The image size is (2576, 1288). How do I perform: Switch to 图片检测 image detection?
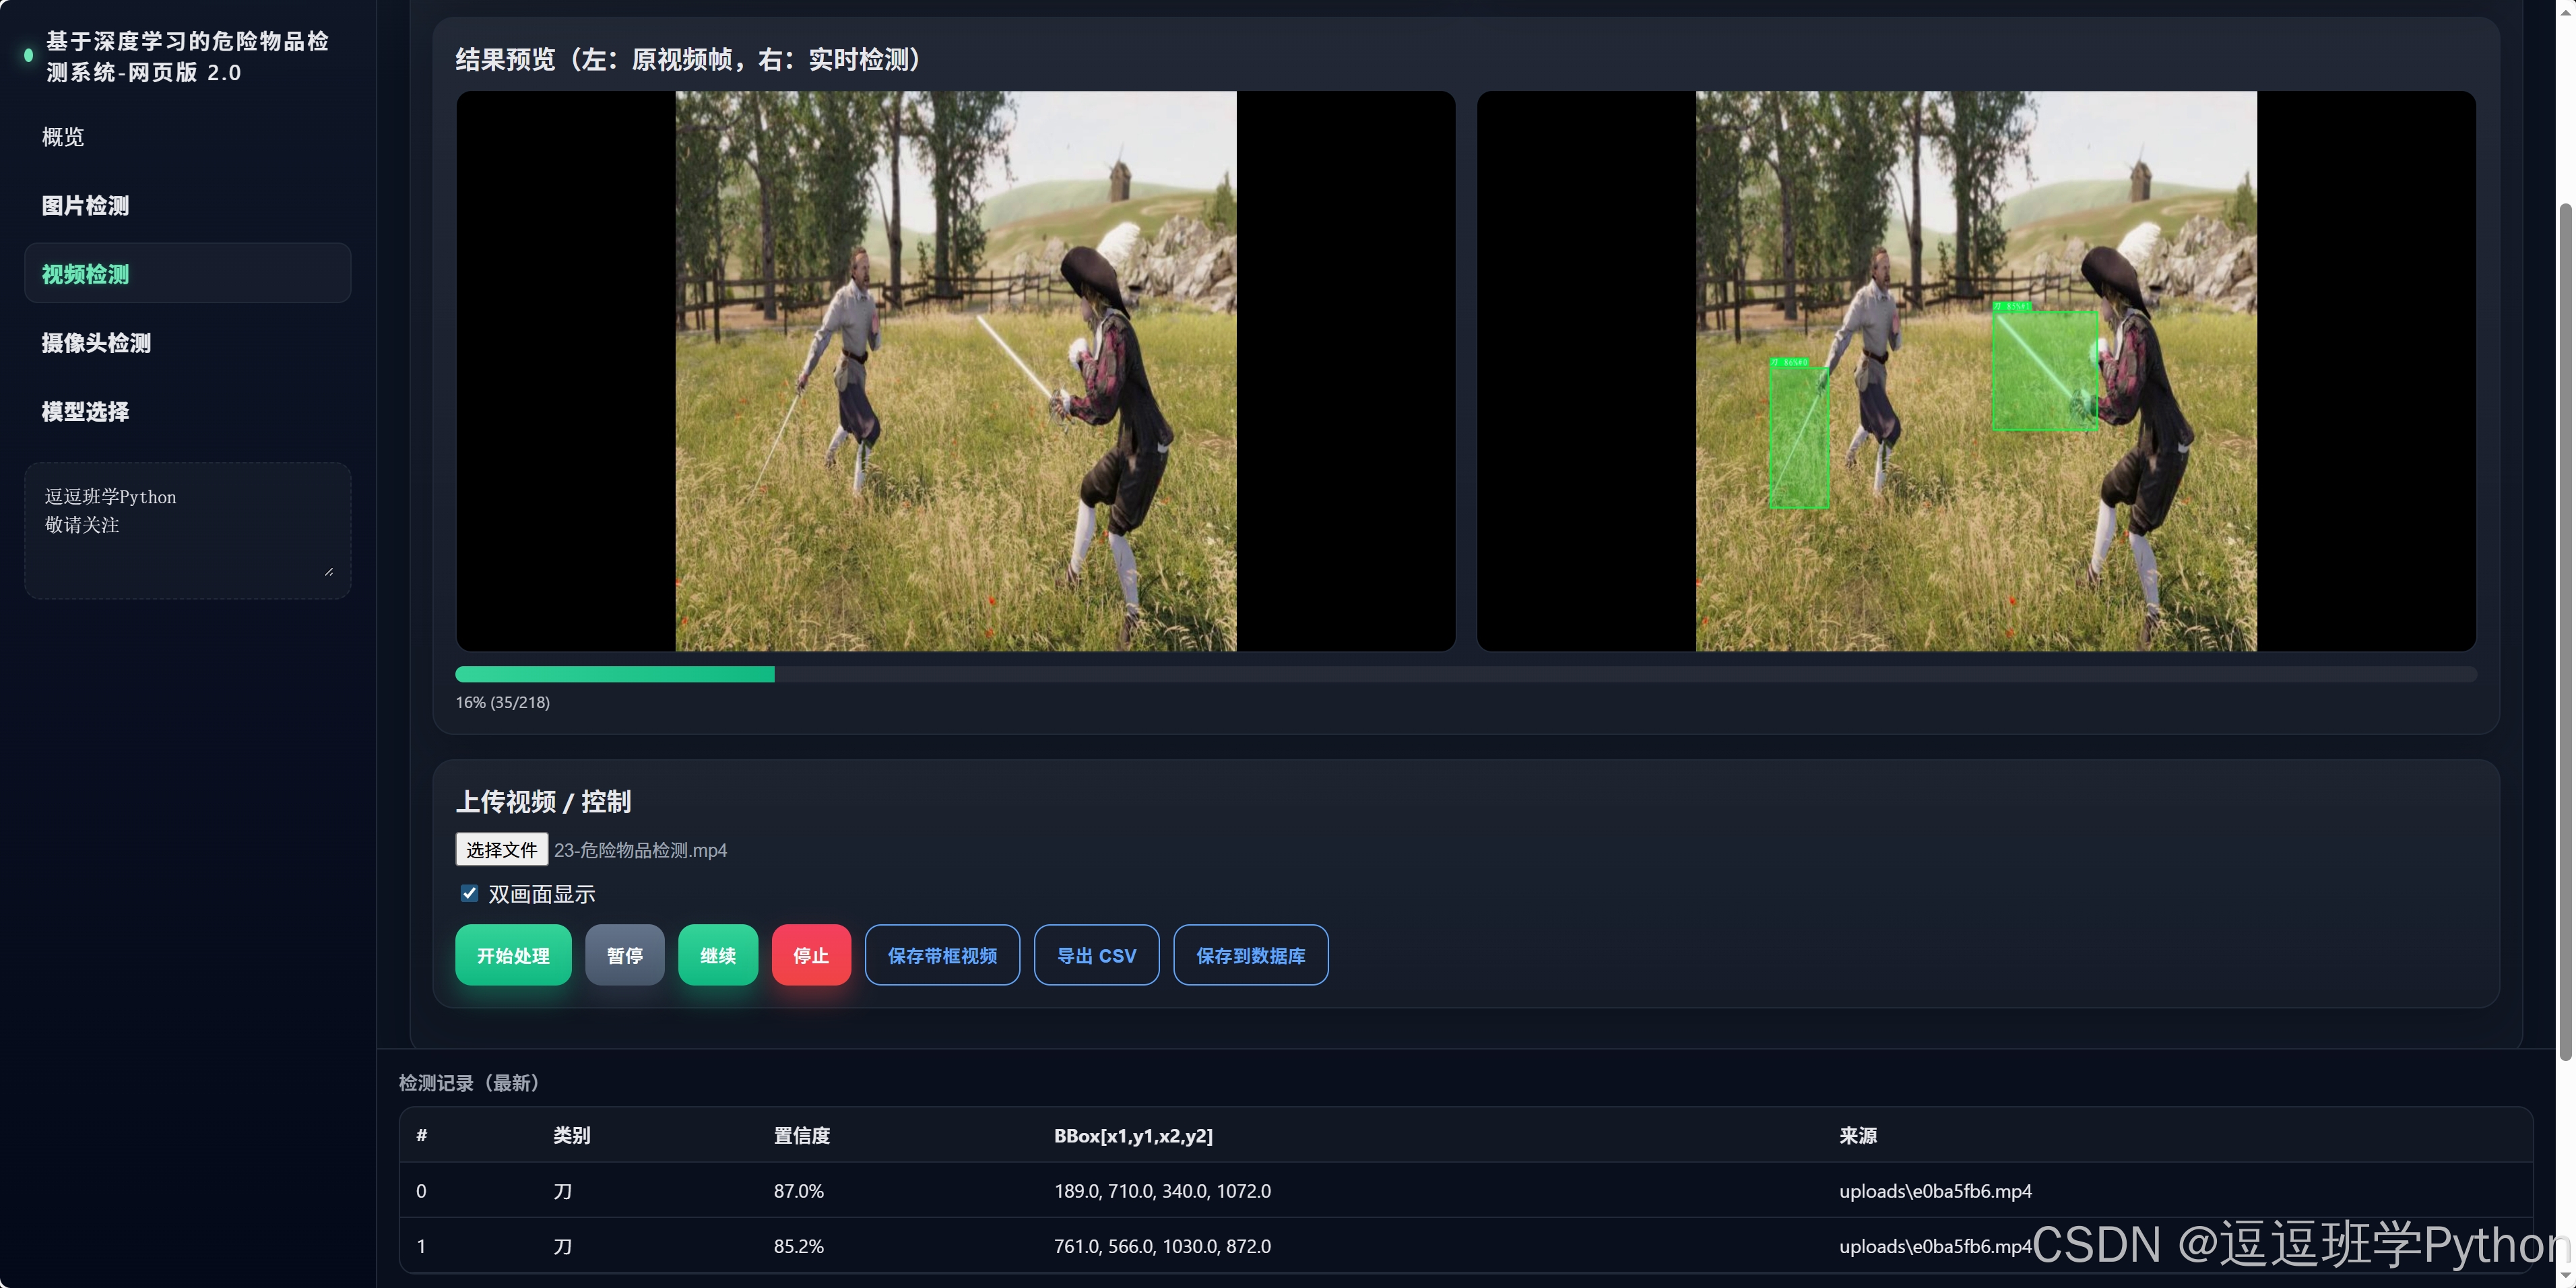pyautogui.click(x=187, y=205)
